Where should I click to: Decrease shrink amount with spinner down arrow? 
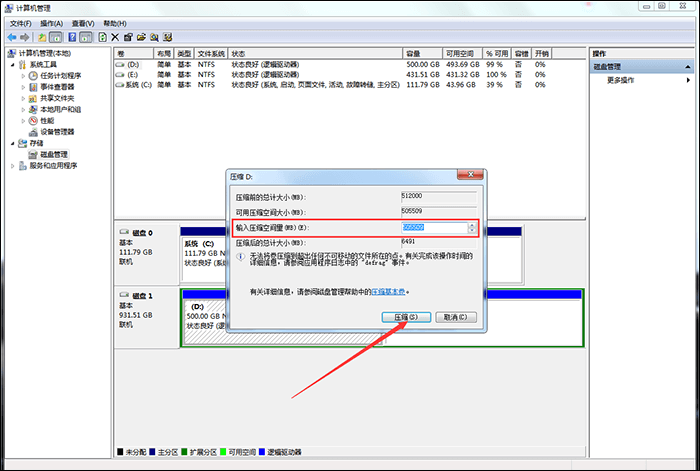click(x=472, y=231)
